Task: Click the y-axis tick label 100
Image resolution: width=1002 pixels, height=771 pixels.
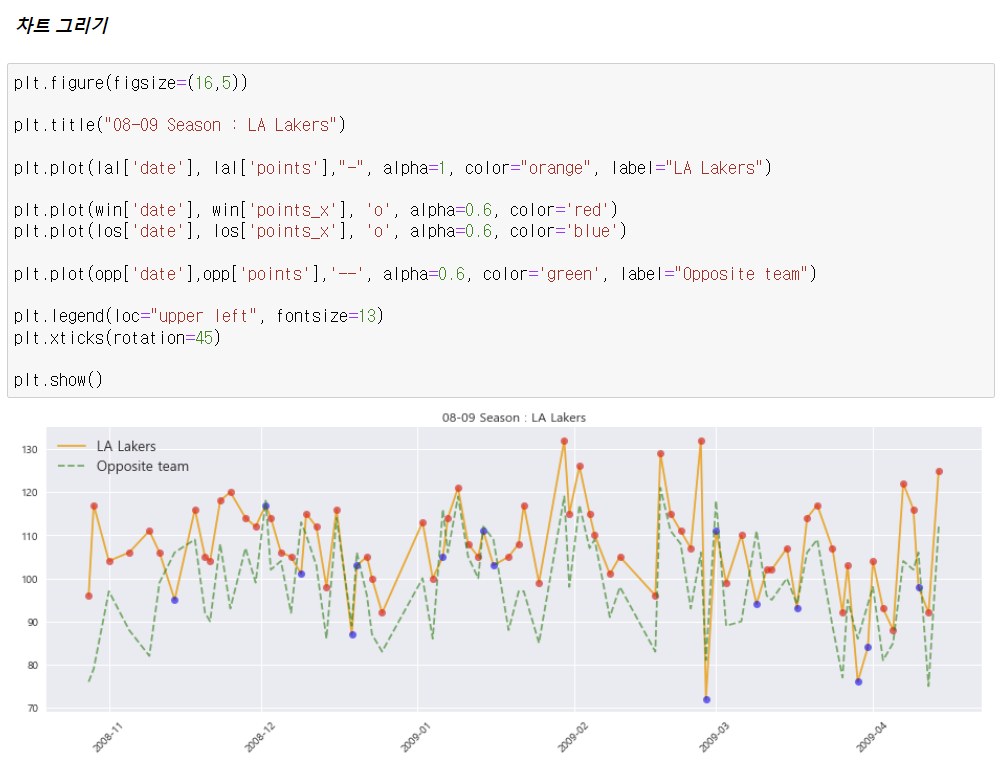Action: (29, 579)
